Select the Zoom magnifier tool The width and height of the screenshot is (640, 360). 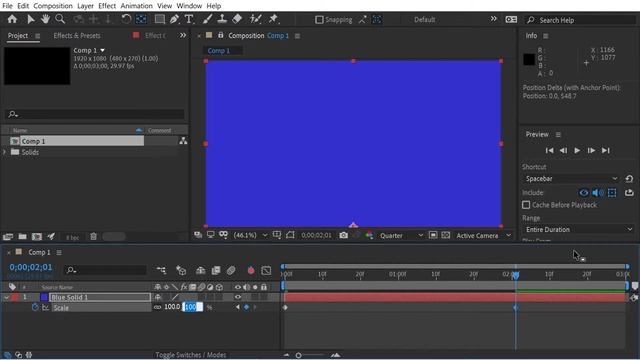[60, 19]
